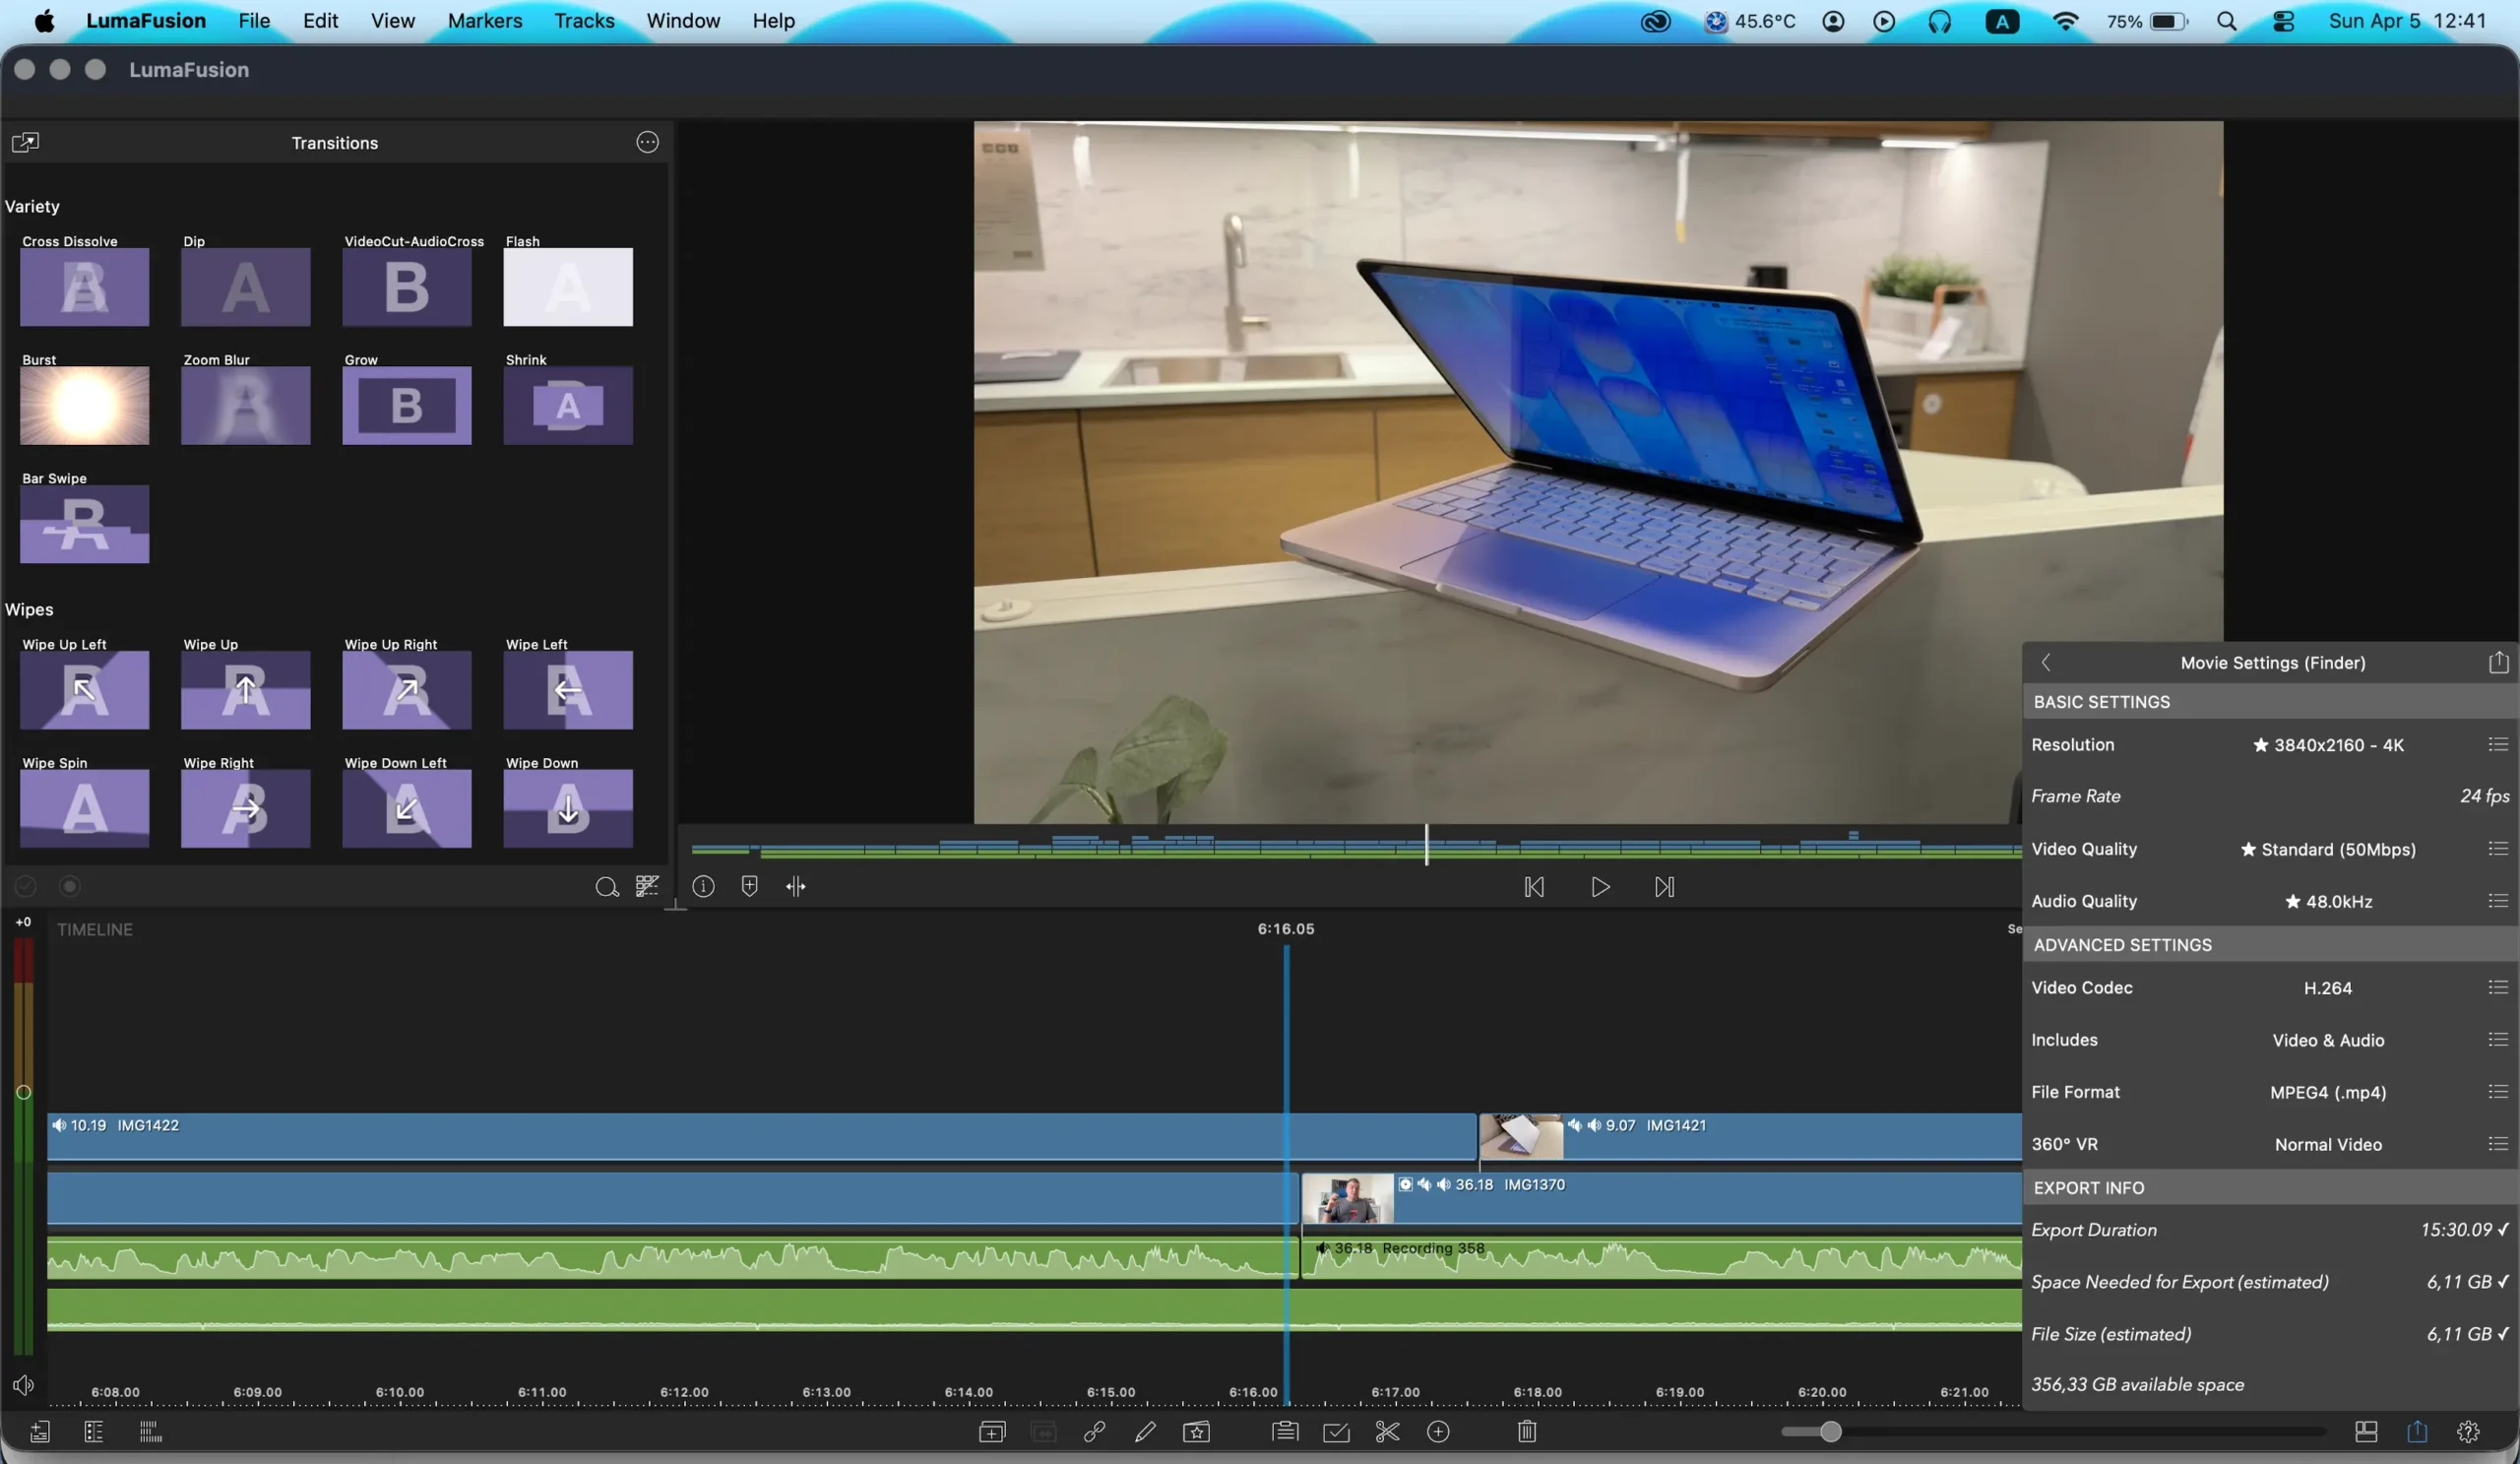2520x1464 pixels.
Task: Click the timeline zoom slider handle
Action: coord(1830,1432)
